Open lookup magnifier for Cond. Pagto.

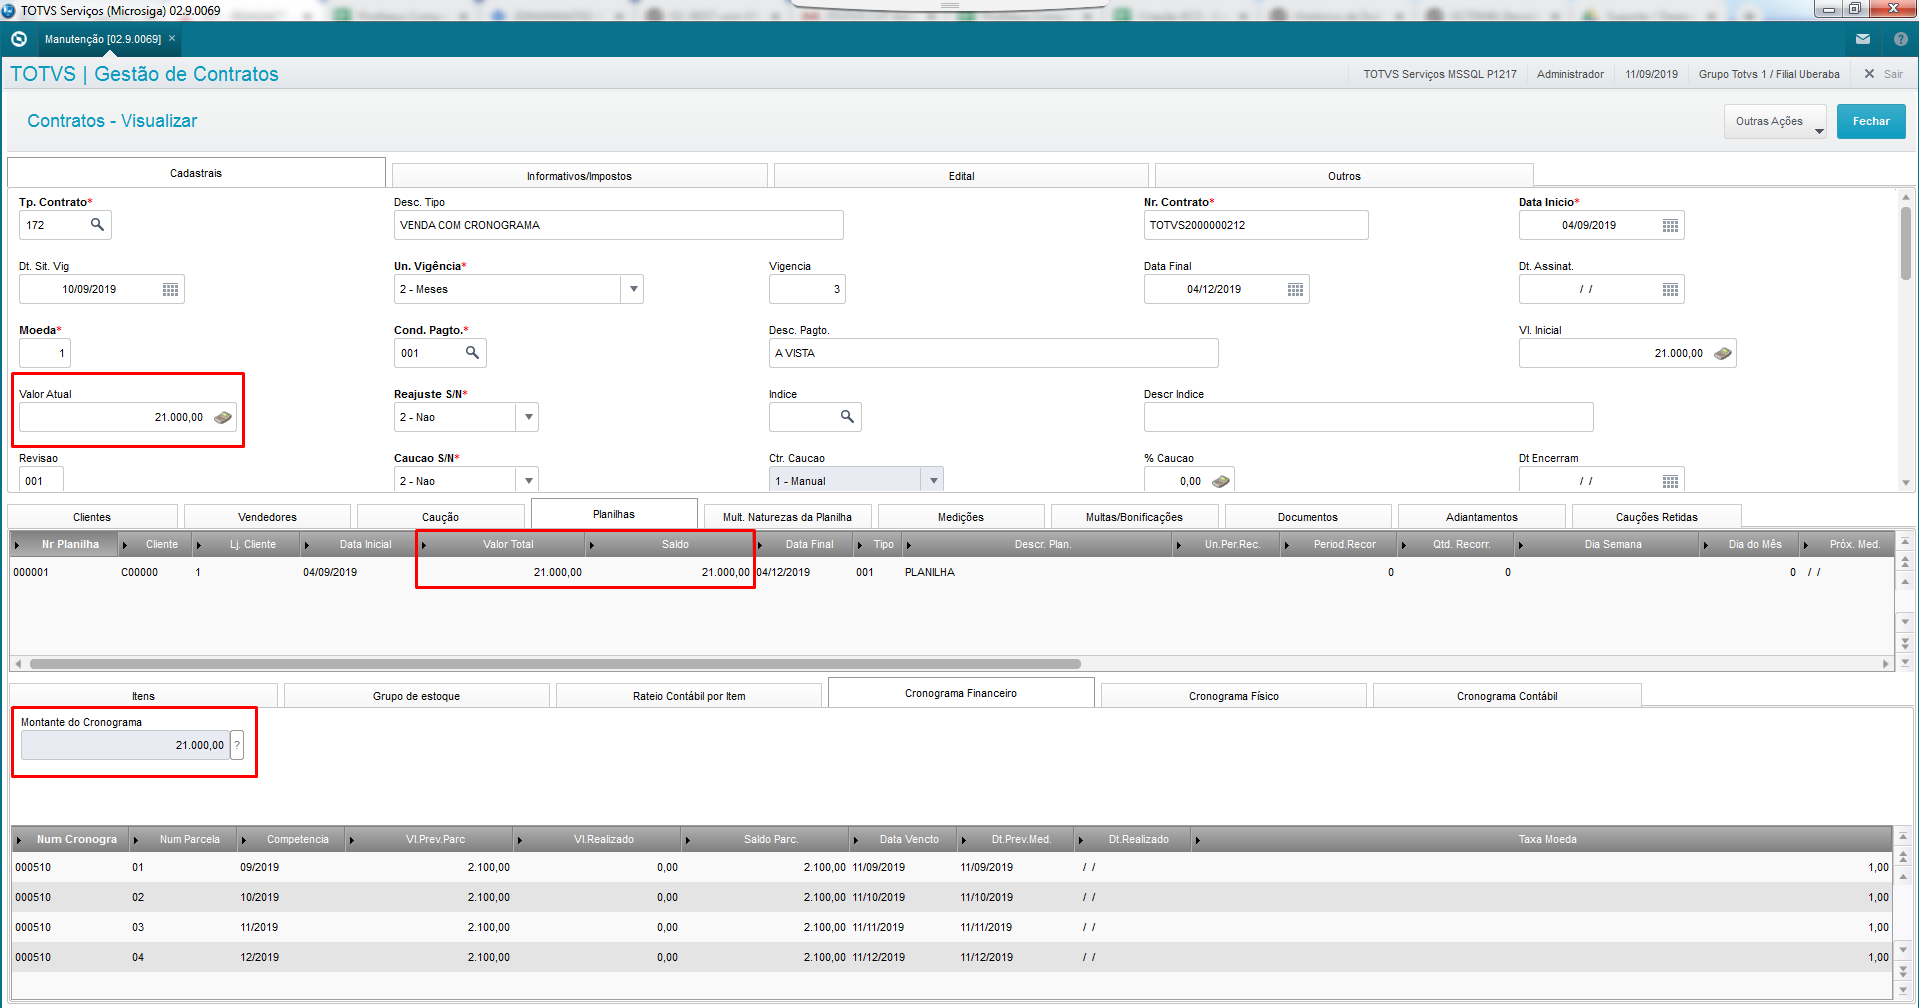pos(472,353)
